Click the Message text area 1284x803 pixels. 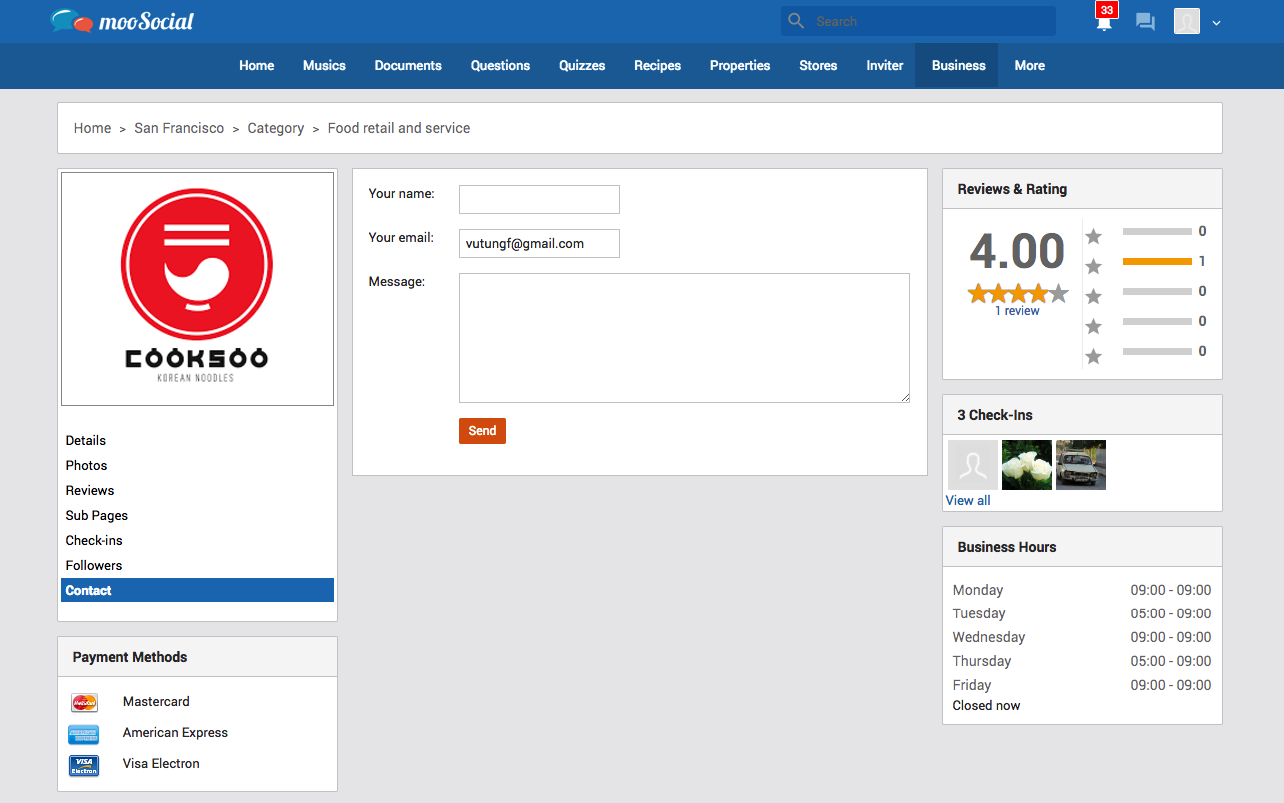(684, 338)
